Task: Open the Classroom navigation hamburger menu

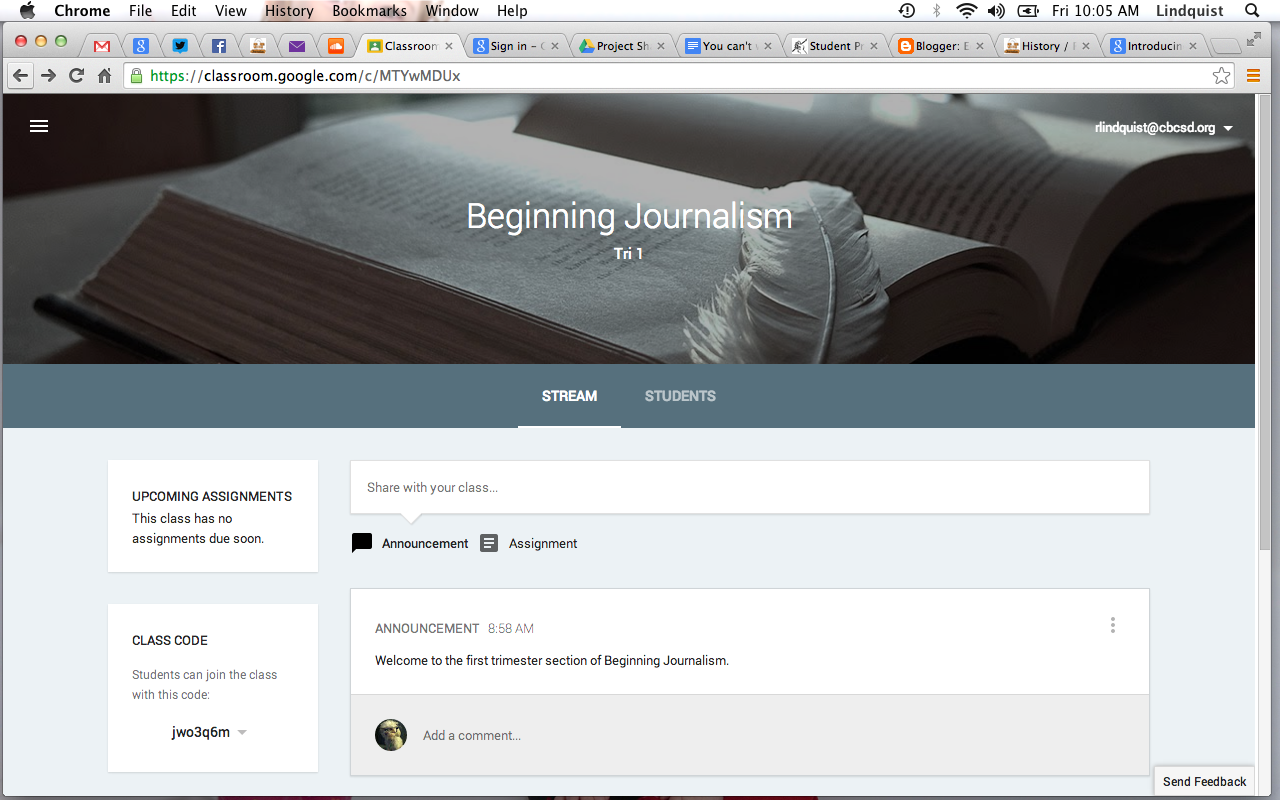Action: point(38,126)
